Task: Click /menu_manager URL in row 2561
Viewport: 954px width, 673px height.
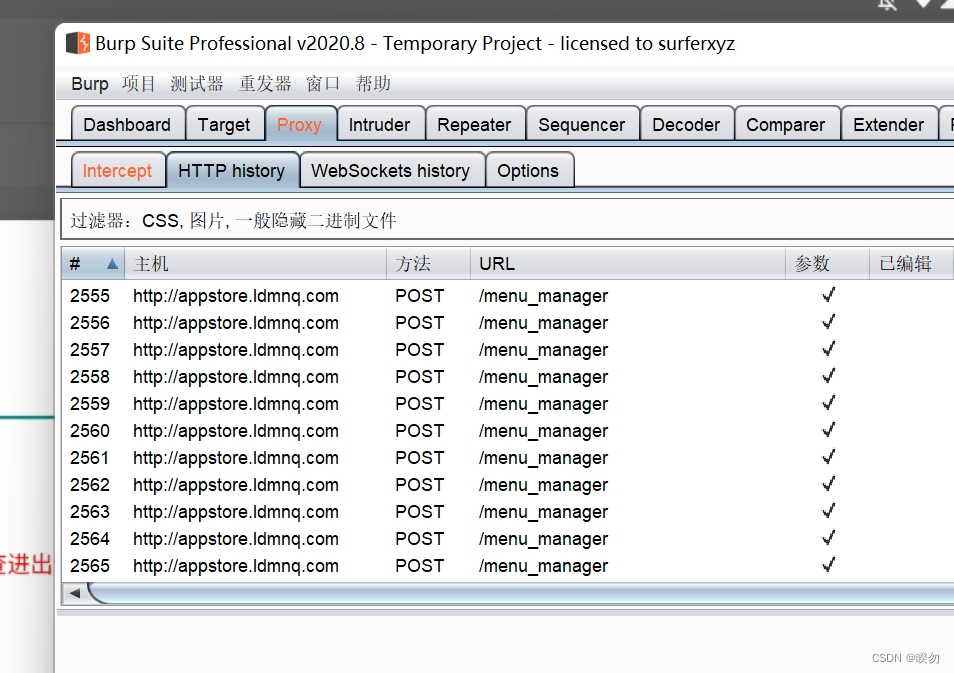Action: pyautogui.click(x=543, y=458)
